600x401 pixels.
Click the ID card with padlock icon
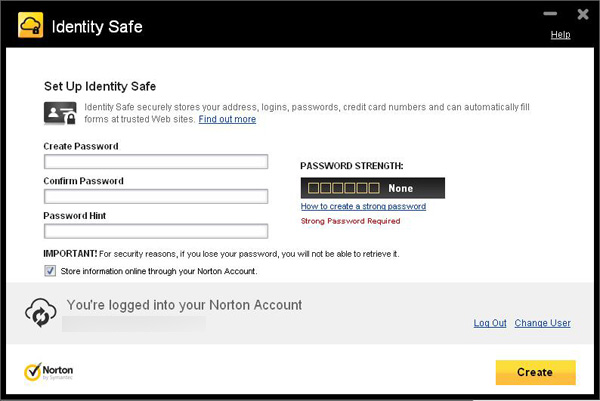pyautogui.click(x=59, y=113)
